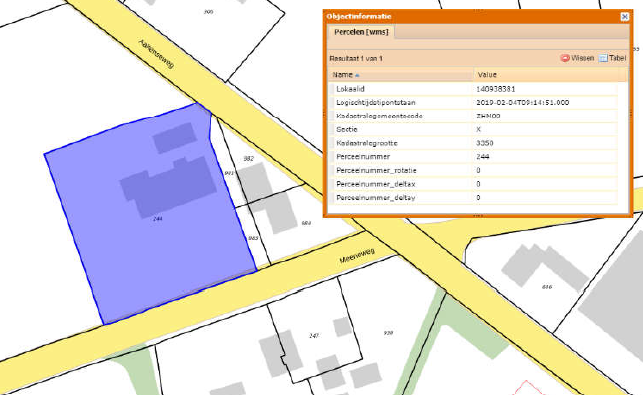Select the Percelen [wms] tab
643x395 pixels.
tap(361, 32)
